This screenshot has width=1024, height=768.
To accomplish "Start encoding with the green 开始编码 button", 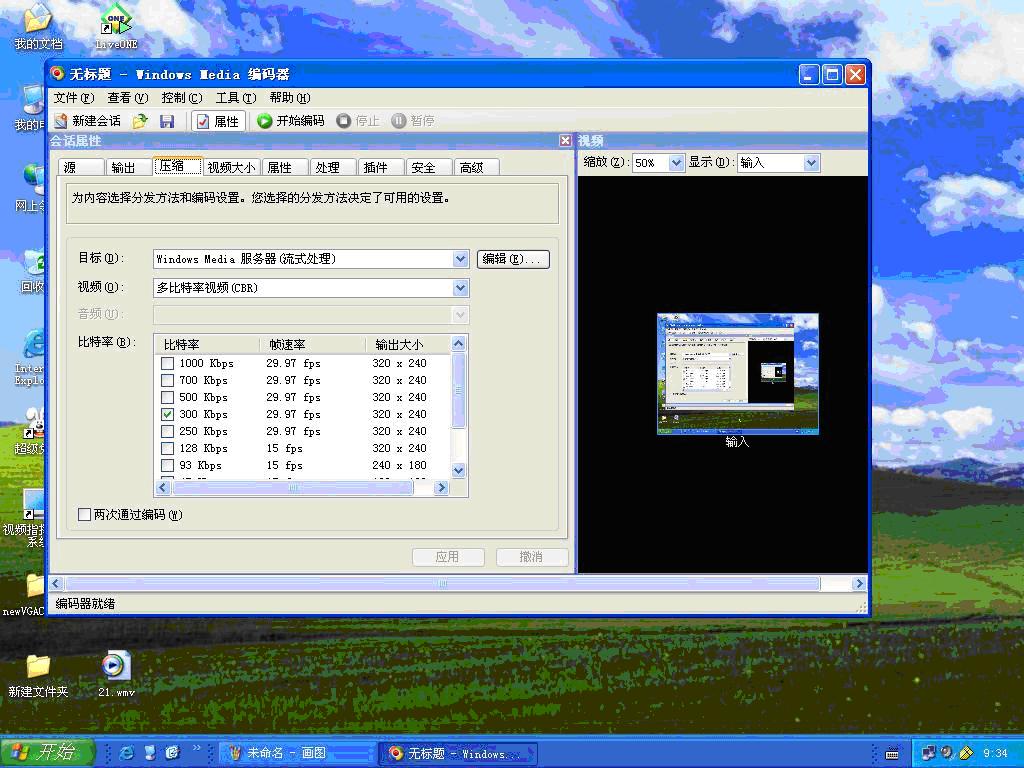I will 291,121.
